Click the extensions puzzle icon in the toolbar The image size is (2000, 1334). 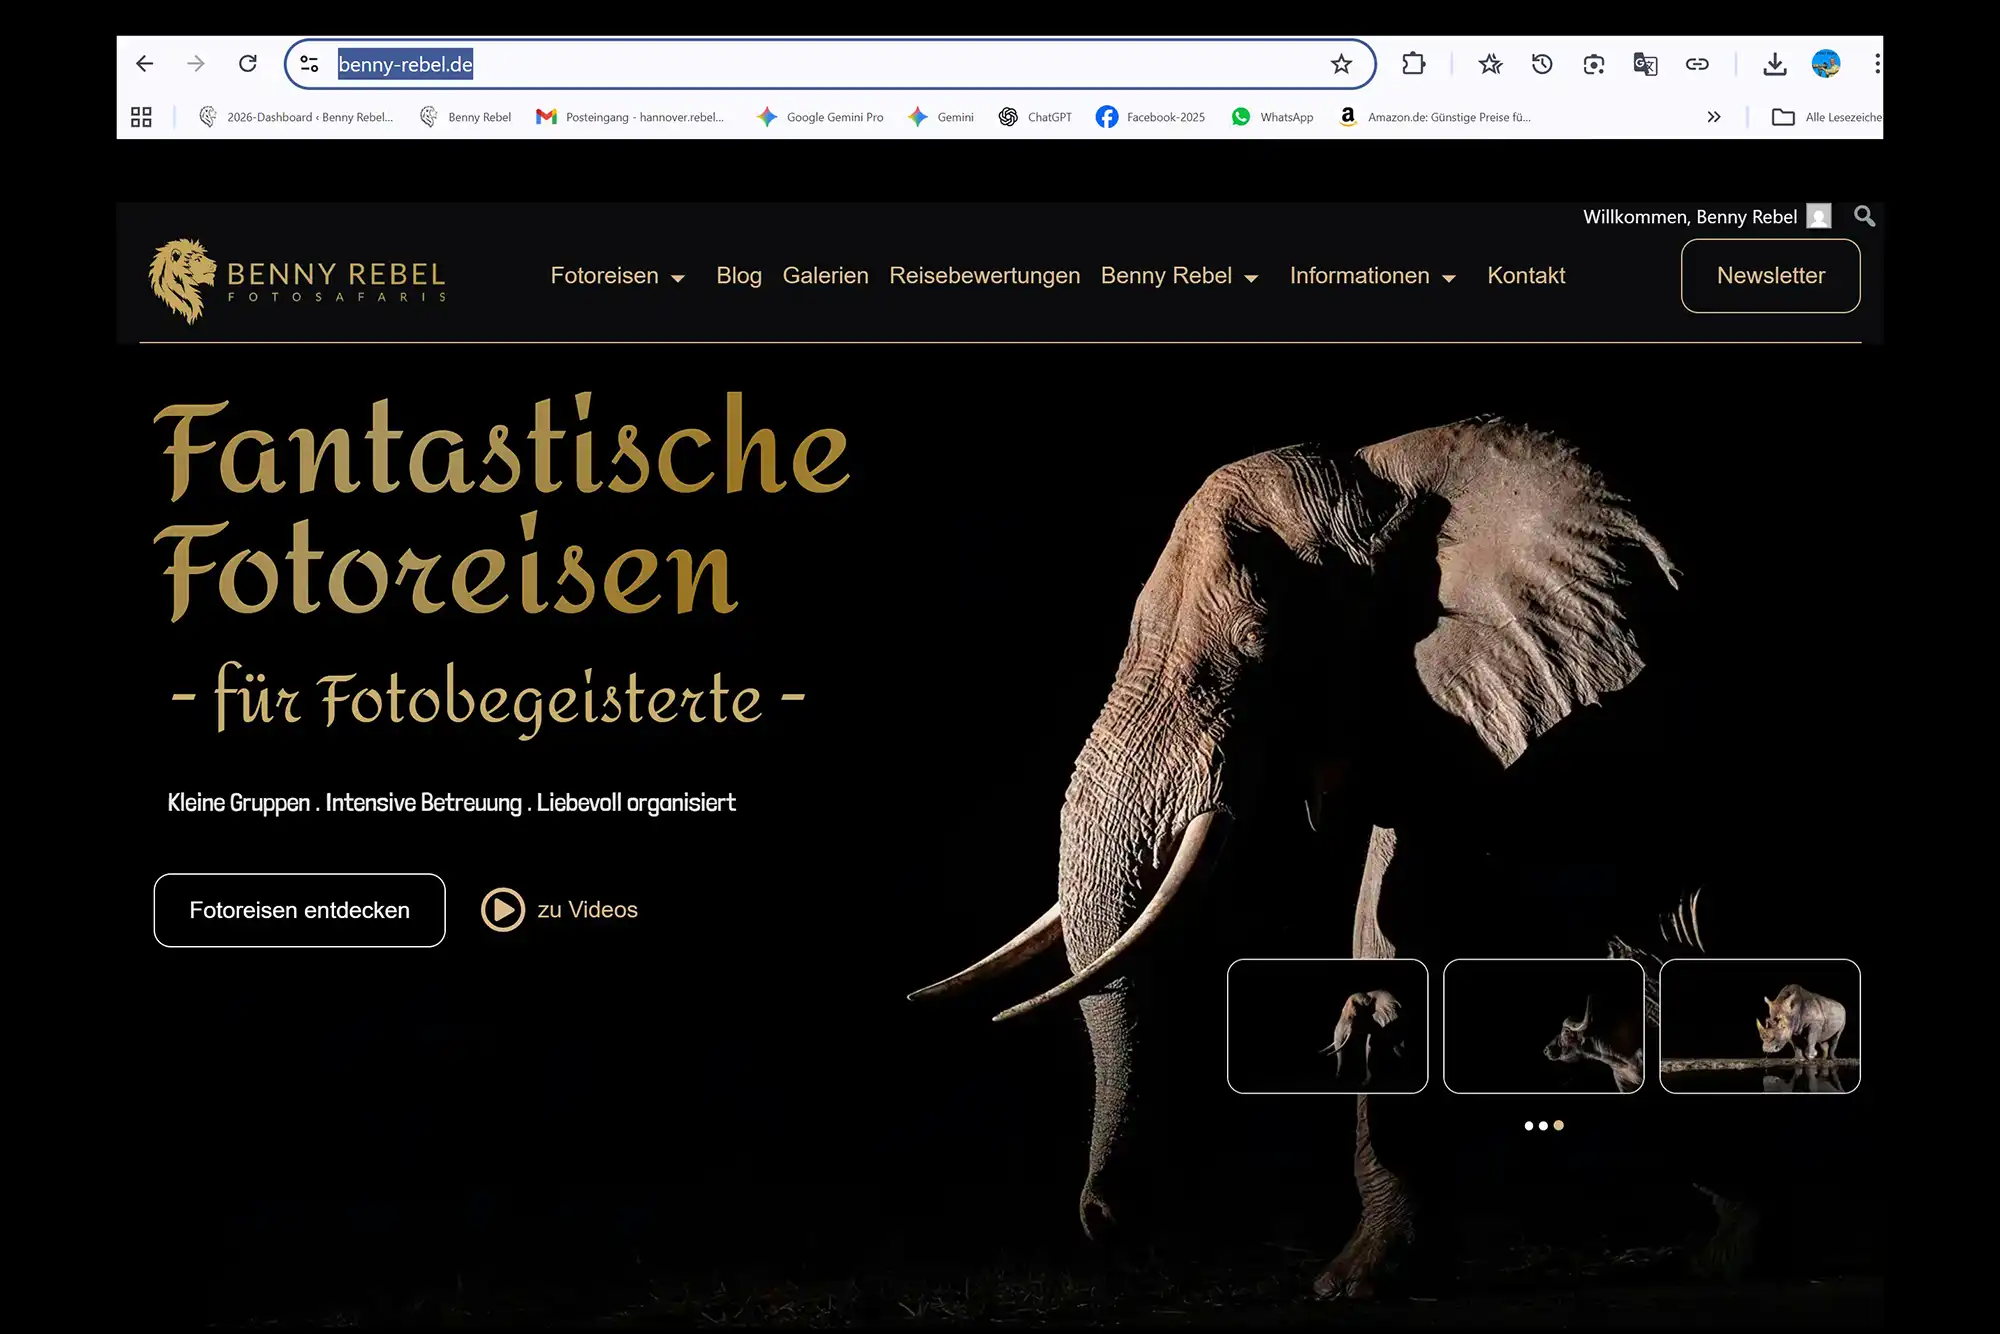point(1414,63)
